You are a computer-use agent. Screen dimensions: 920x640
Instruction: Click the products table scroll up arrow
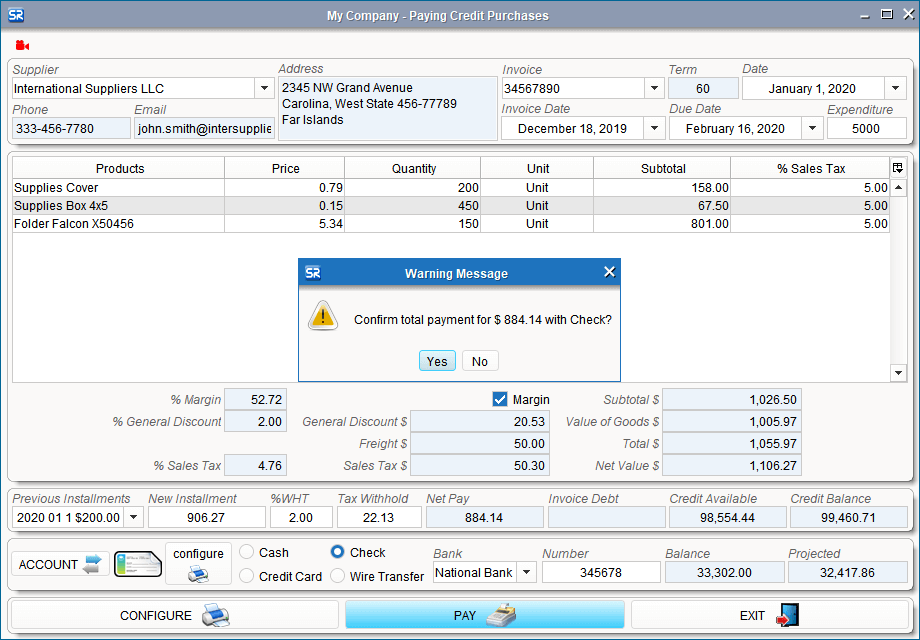pos(898,188)
